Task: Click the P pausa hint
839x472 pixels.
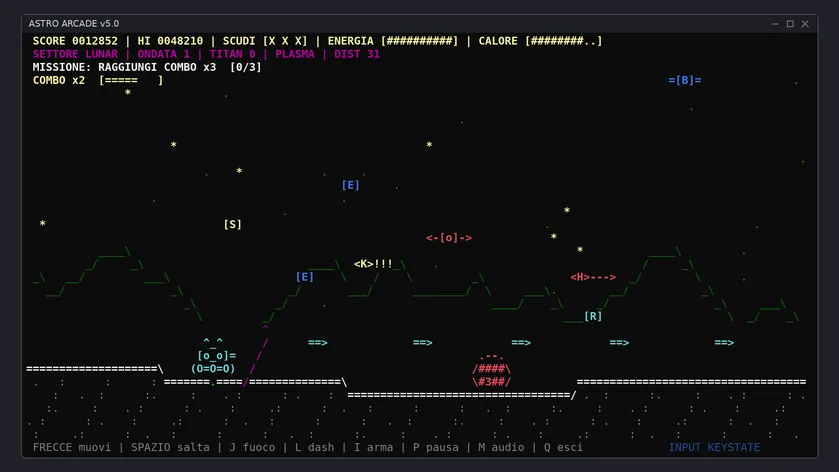Action: tap(436, 447)
